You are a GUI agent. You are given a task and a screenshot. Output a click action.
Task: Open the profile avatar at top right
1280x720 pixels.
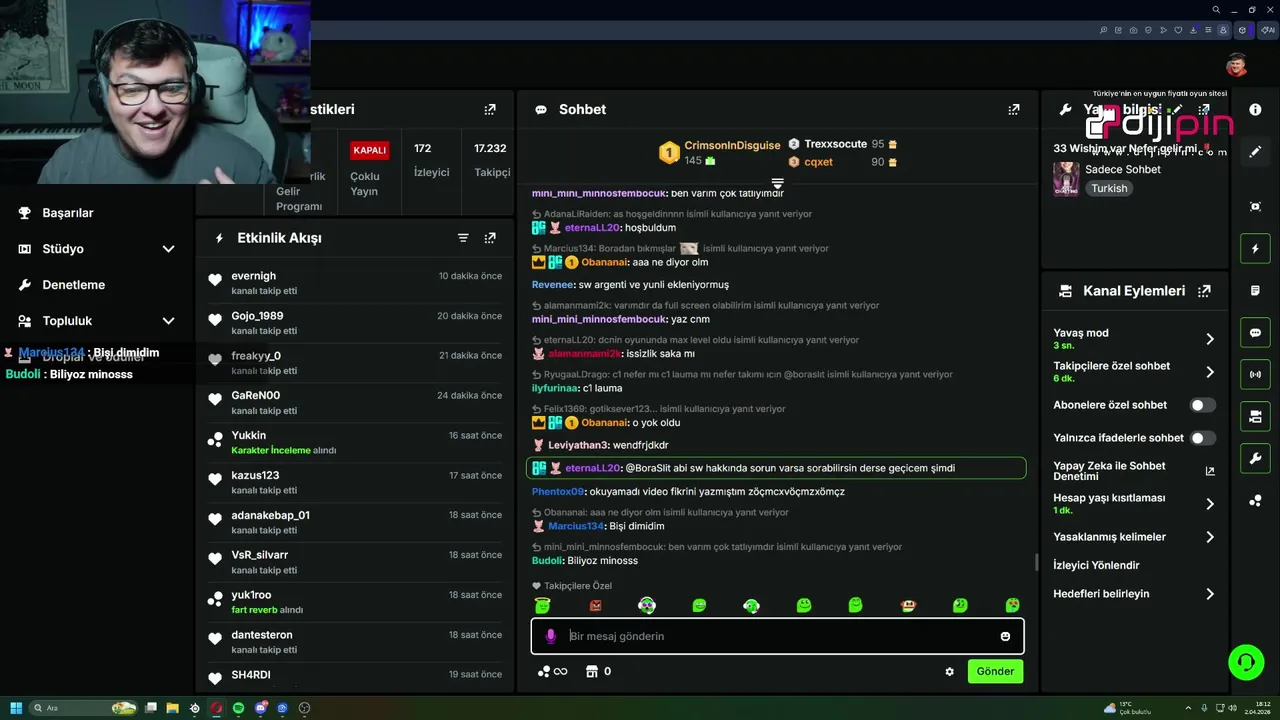point(1237,65)
